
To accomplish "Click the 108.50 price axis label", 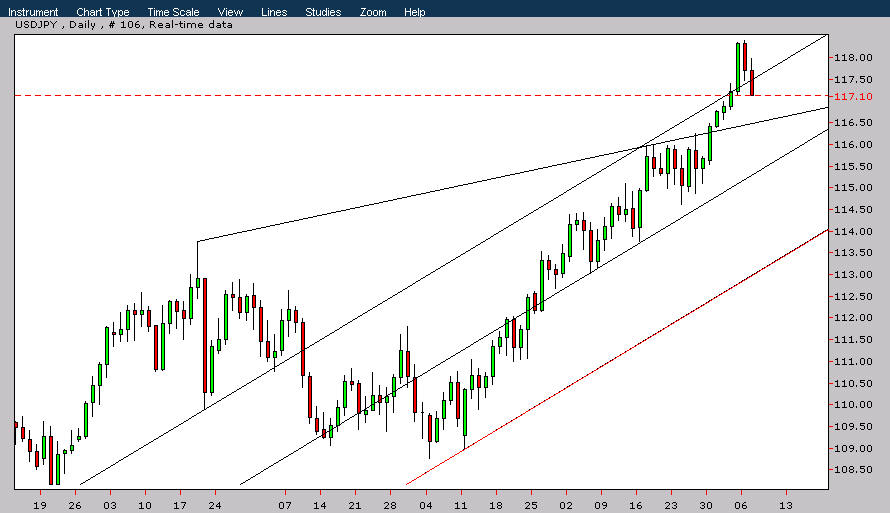I will 853,470.
